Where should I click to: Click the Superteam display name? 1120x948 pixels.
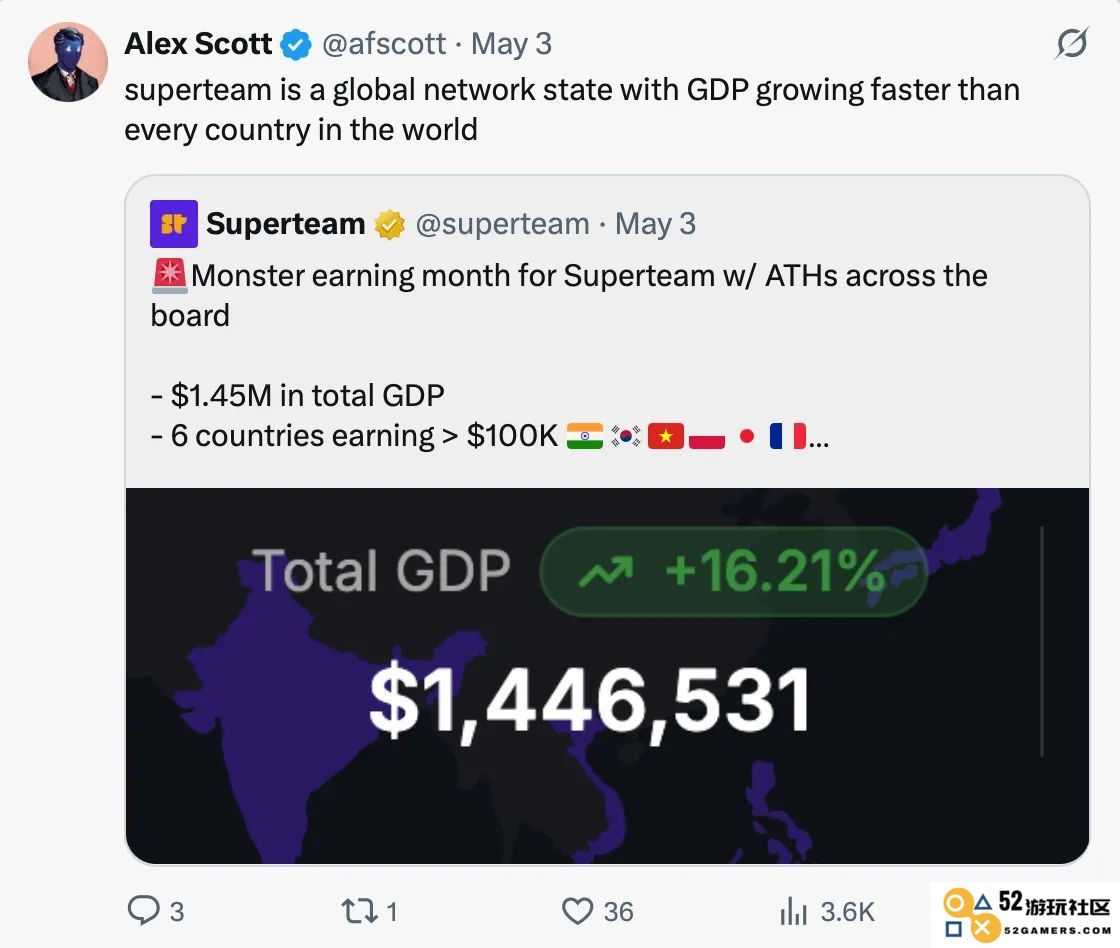click(286, 224)
